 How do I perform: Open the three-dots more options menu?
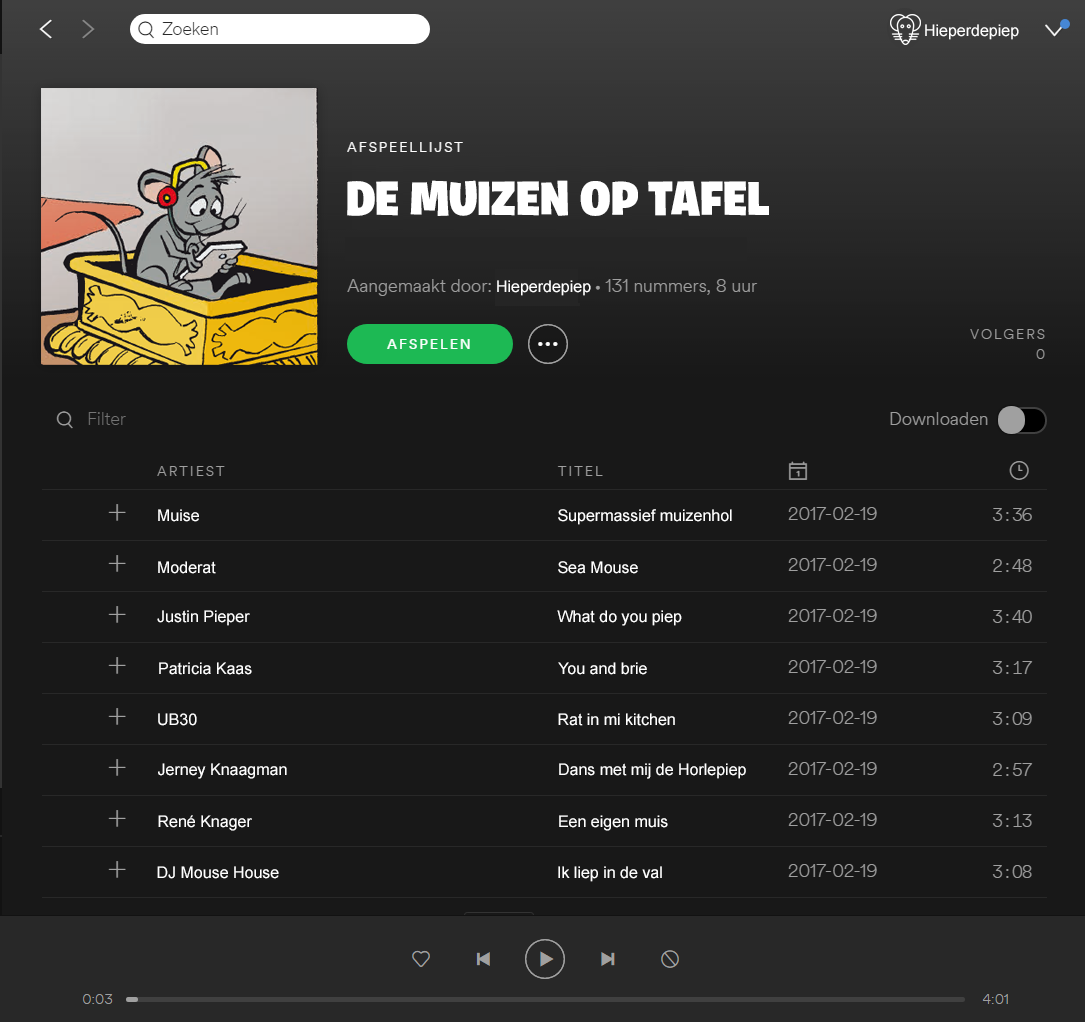(547, 344)
